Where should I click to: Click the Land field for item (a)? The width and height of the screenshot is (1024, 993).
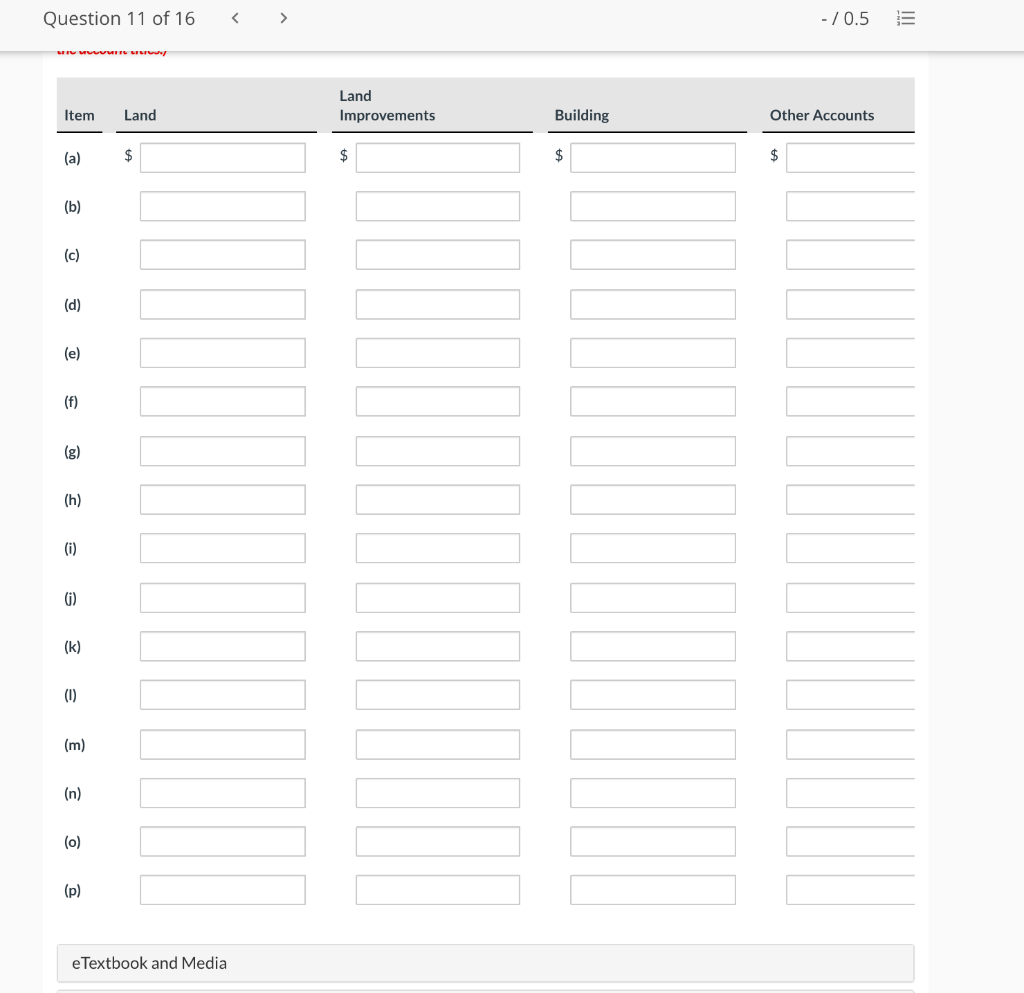[223, 158]
